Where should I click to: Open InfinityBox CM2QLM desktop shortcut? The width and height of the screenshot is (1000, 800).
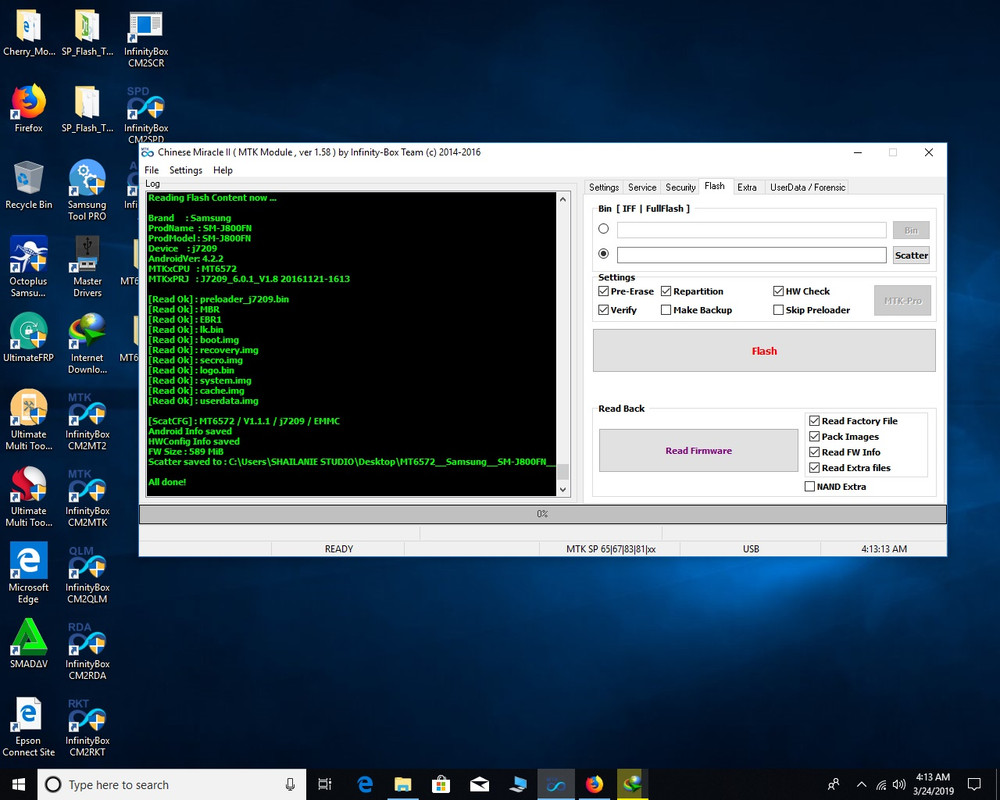click(87, 565)
